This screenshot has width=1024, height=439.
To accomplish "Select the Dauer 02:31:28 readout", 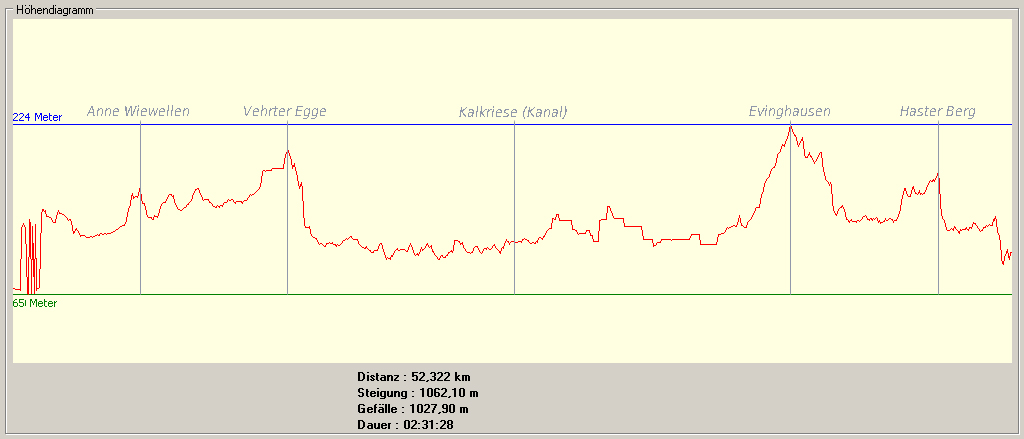I will click(x=405, y=425).
